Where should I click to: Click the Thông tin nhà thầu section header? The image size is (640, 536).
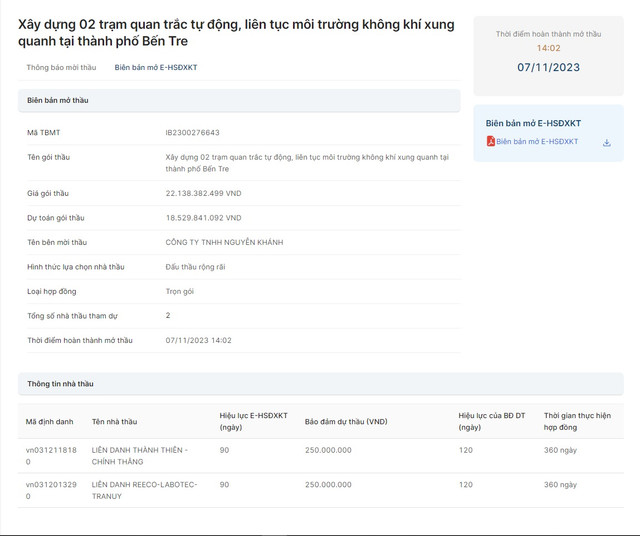tap(60, 384)
